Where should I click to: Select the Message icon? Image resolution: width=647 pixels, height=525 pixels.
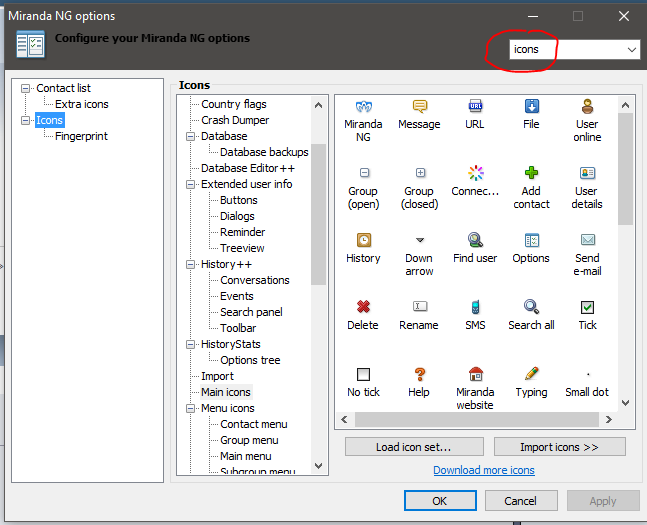[x=420, y=106]
